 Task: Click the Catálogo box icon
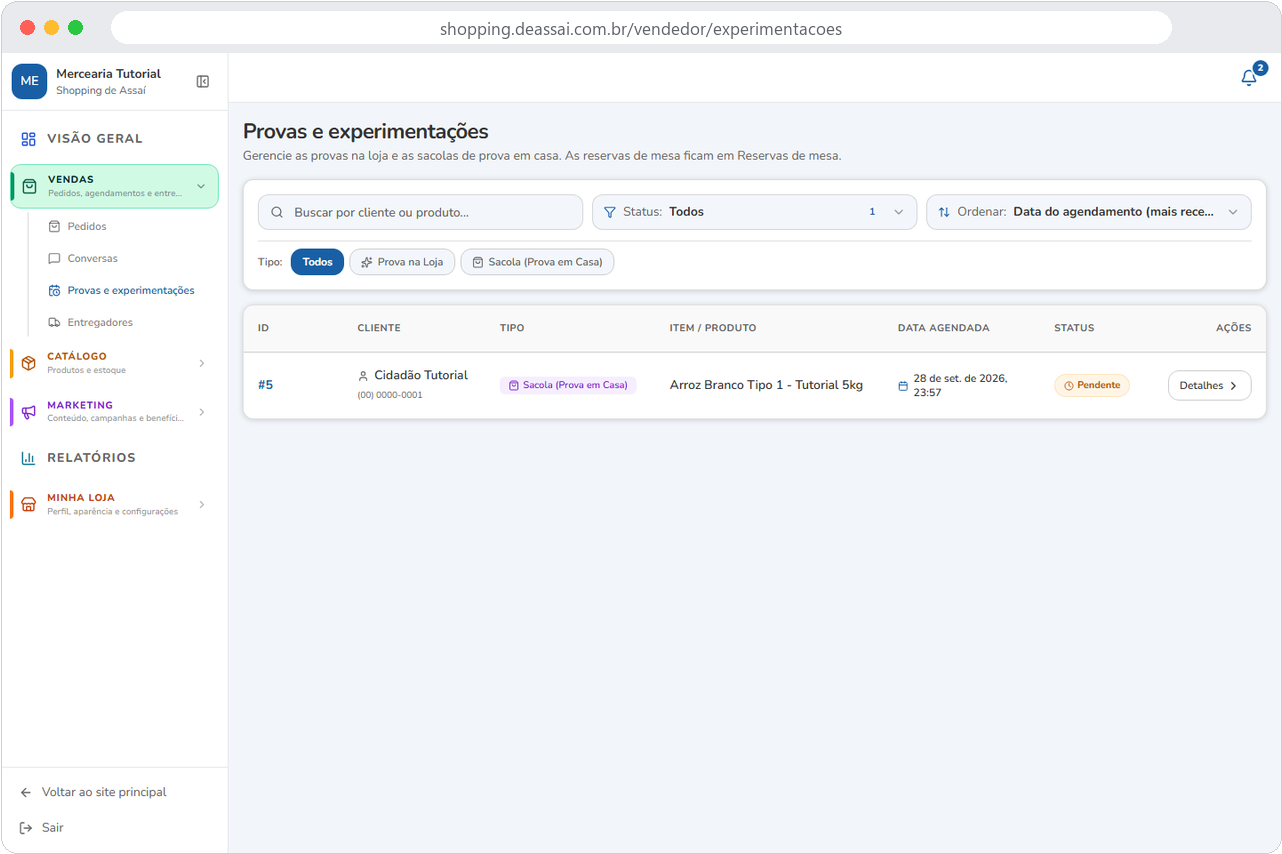pyautogui.click(x=29, y=363)
